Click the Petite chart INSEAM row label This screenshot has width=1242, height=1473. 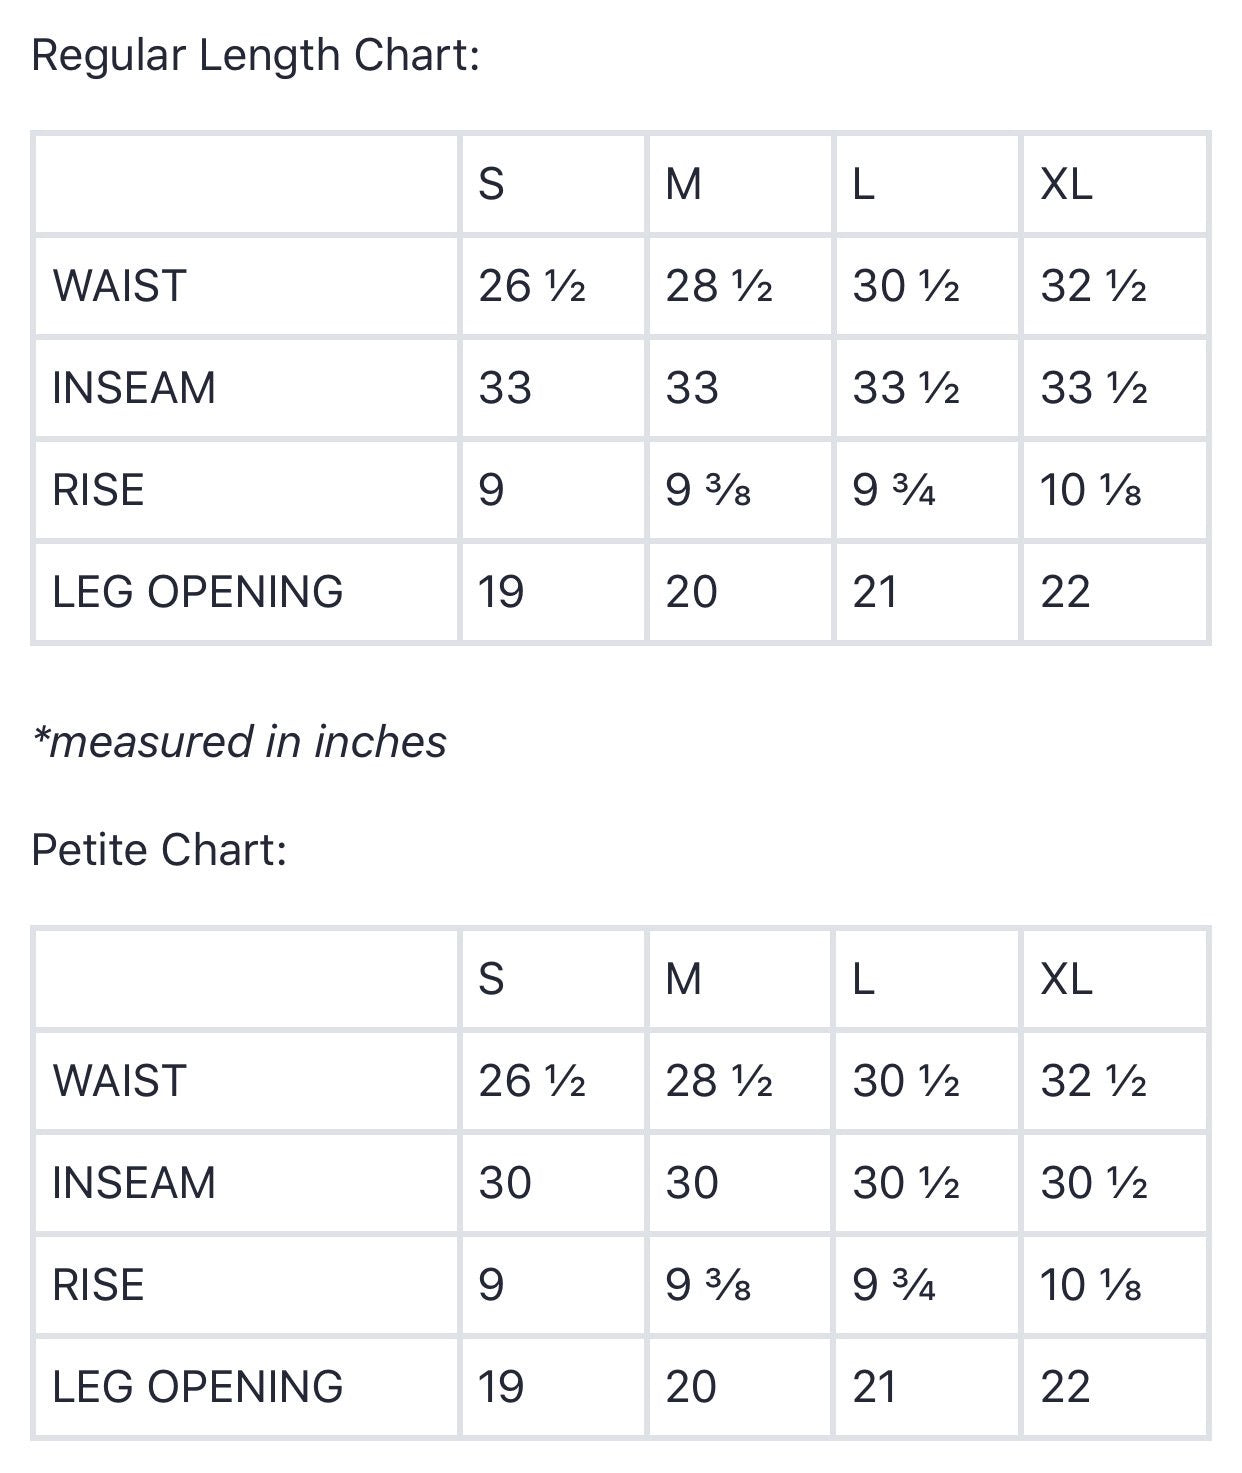click(134, 1183)
